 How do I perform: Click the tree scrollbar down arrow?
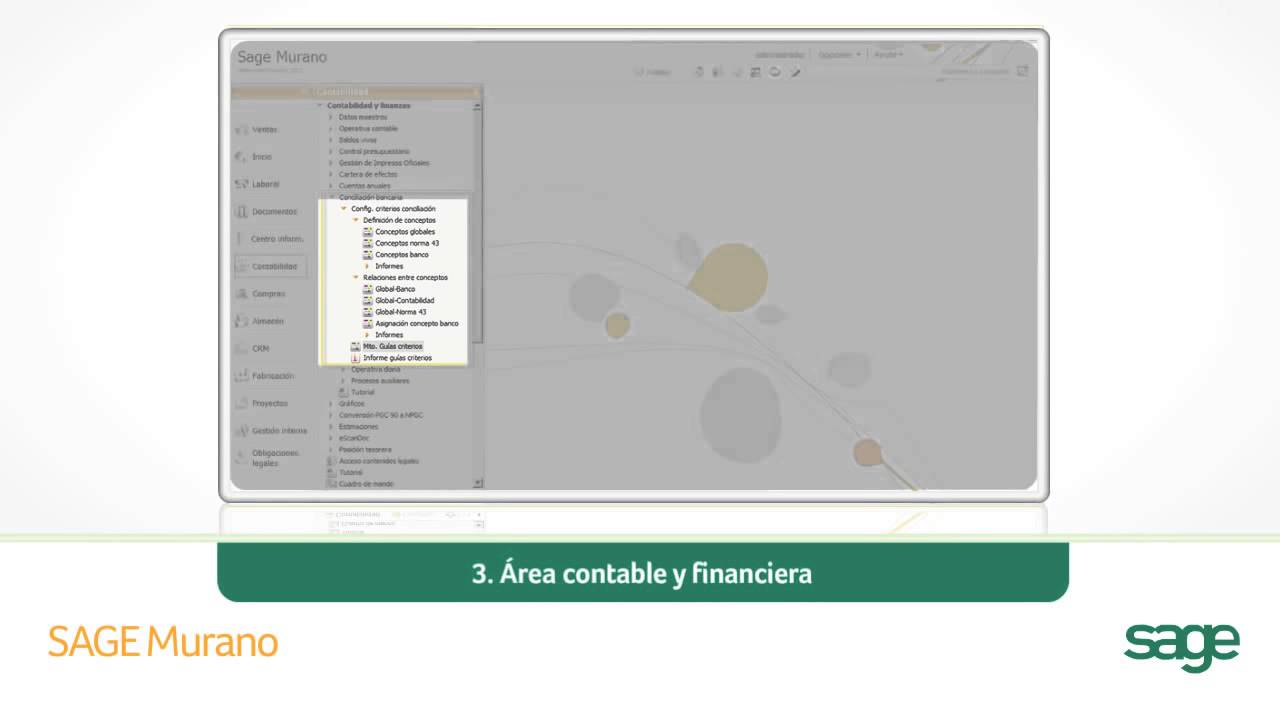[477, 484]
